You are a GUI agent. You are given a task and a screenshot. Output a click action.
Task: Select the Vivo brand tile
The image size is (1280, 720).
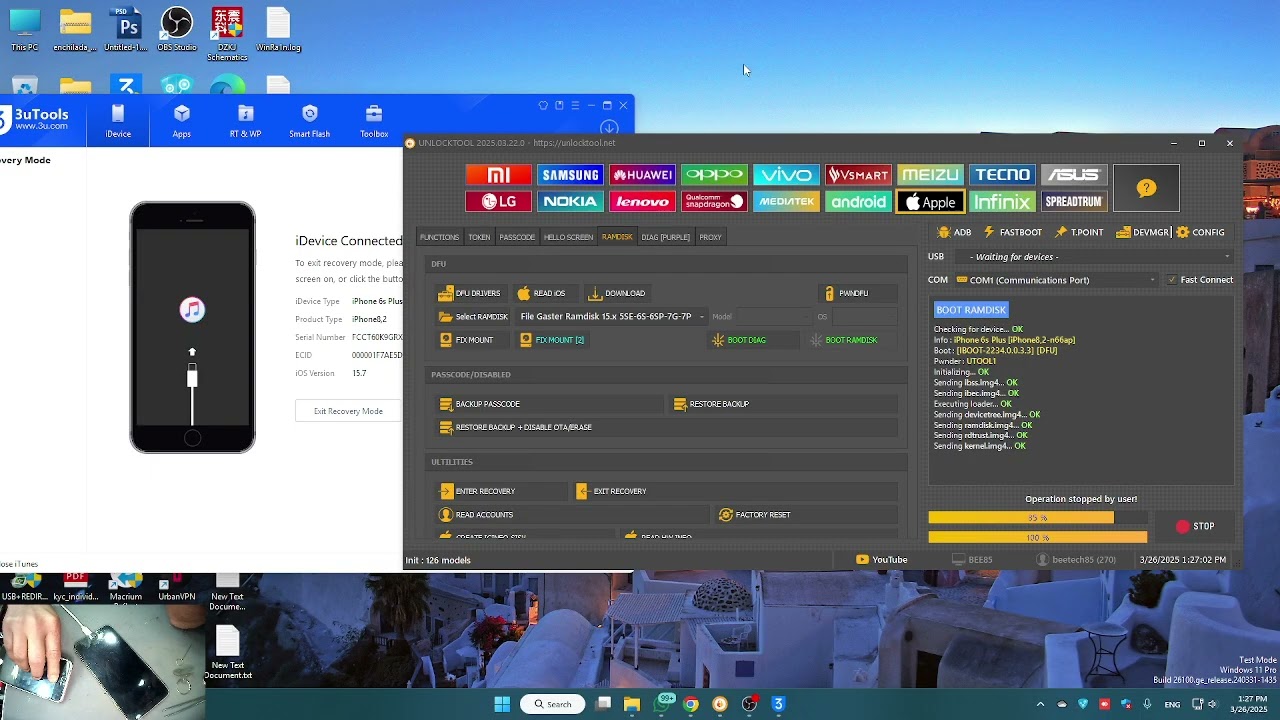click(x=786, y=175)
